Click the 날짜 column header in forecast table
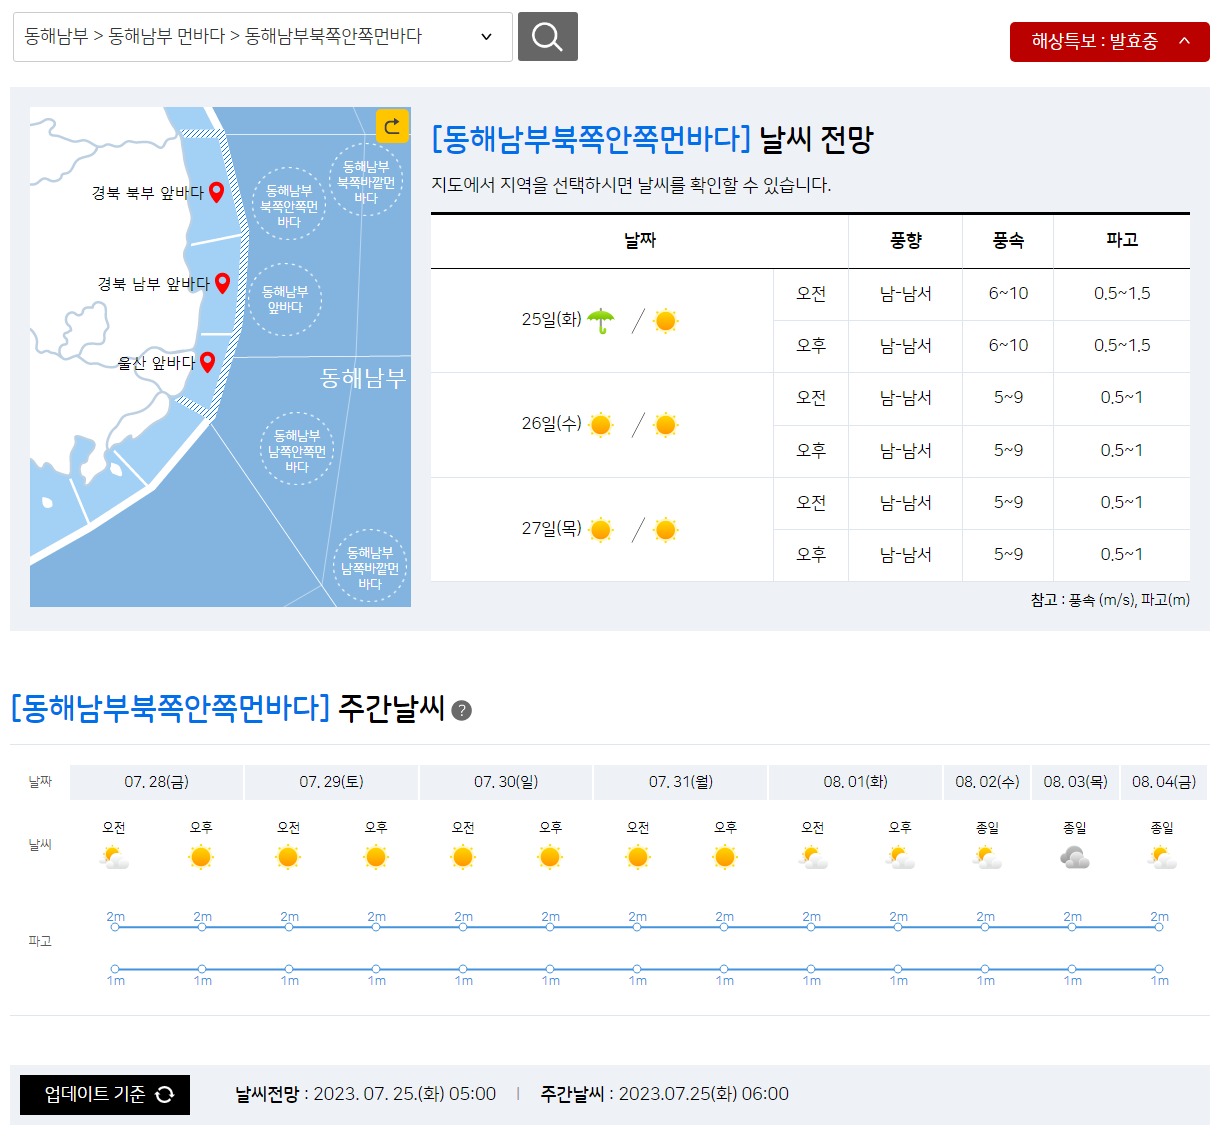This screenshot has width=1220, height=1148. tap(640, 240)
